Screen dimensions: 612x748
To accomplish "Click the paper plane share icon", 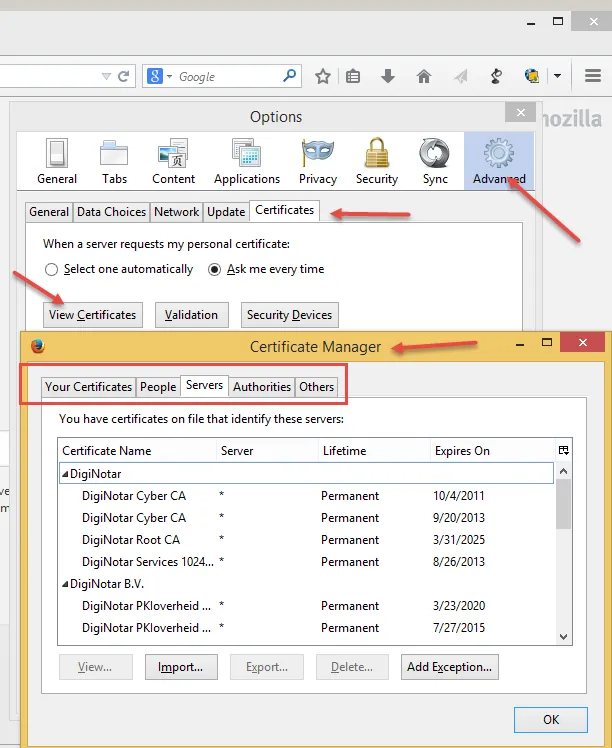I will pyautogui.click(x=461, y=76).
